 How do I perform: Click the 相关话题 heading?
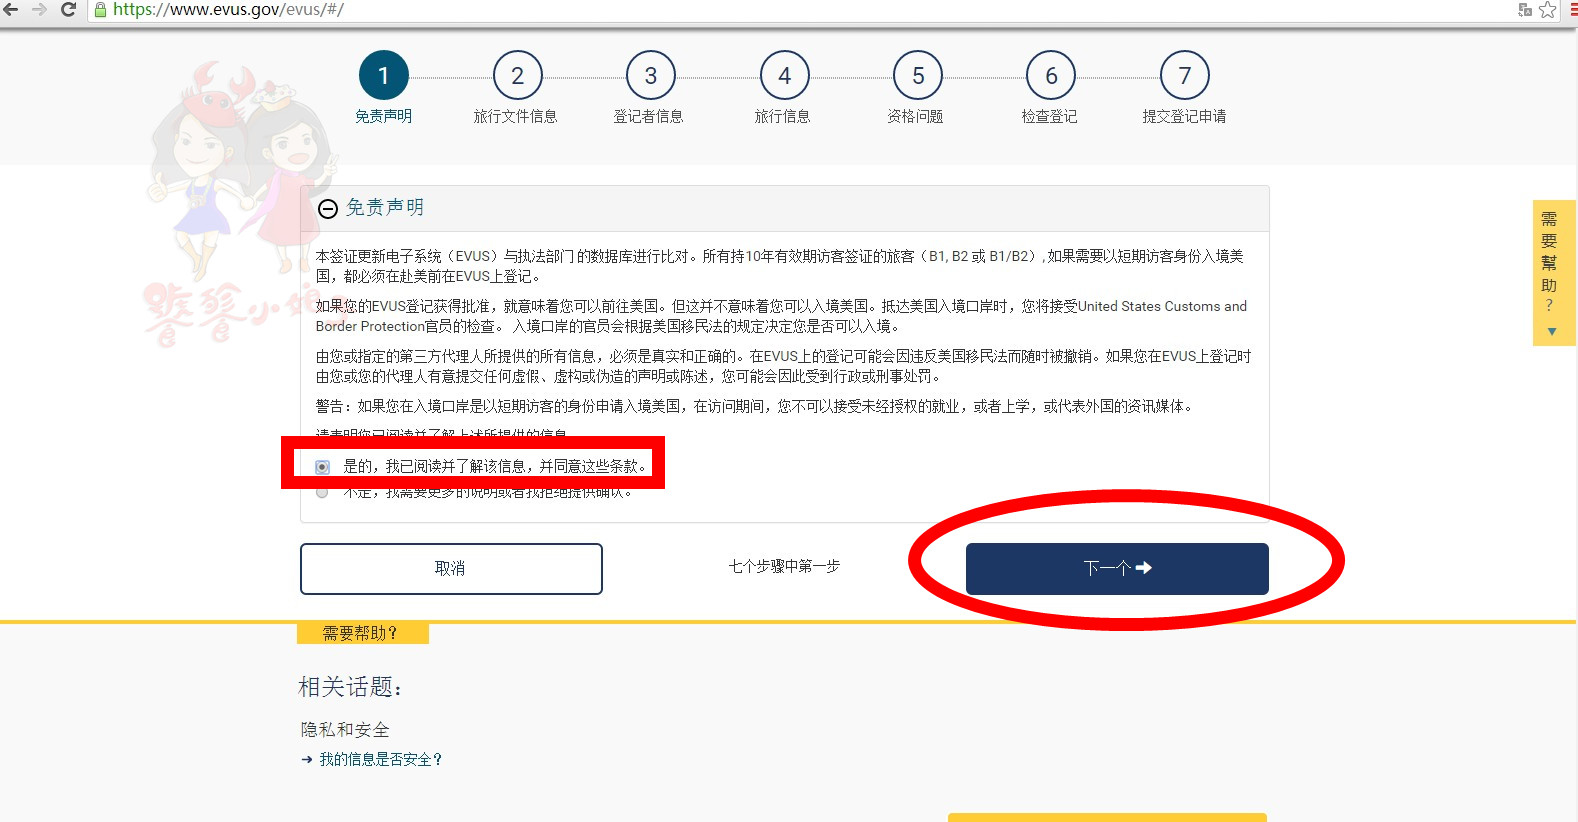350,687
